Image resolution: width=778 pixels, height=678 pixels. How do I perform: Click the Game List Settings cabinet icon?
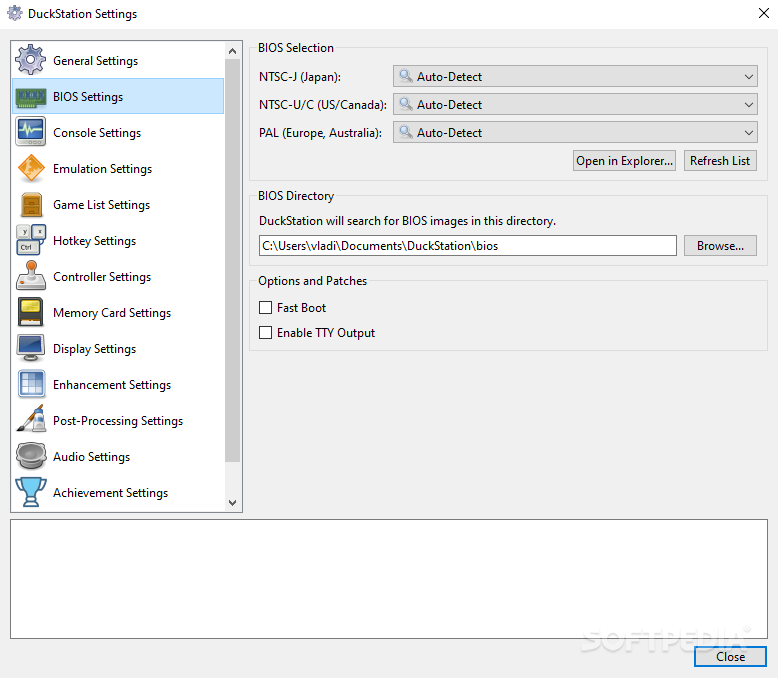pos(31,204)
